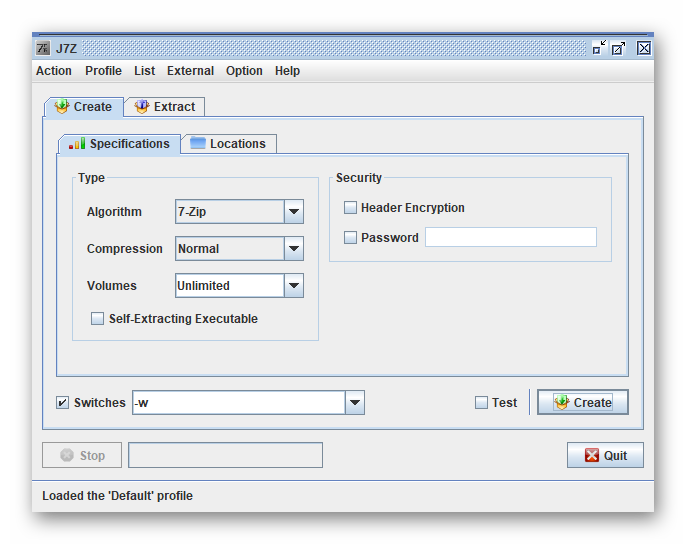Click the disabled Stop button
The width and height of the screenshot is (686, 544).
click(x=82, y=455)
